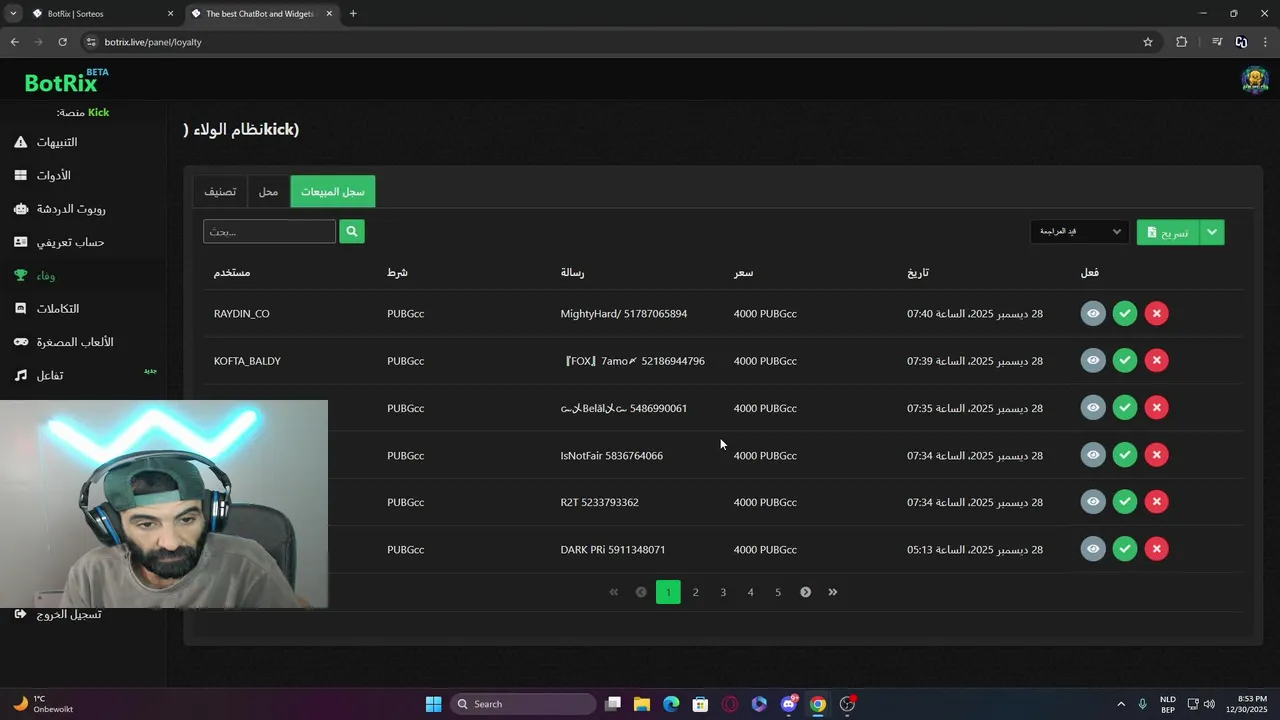The height and width of the screenshot is (720, 1280).
Task: Approve the 5486990061 row green check
Action: click(1125, 407)
